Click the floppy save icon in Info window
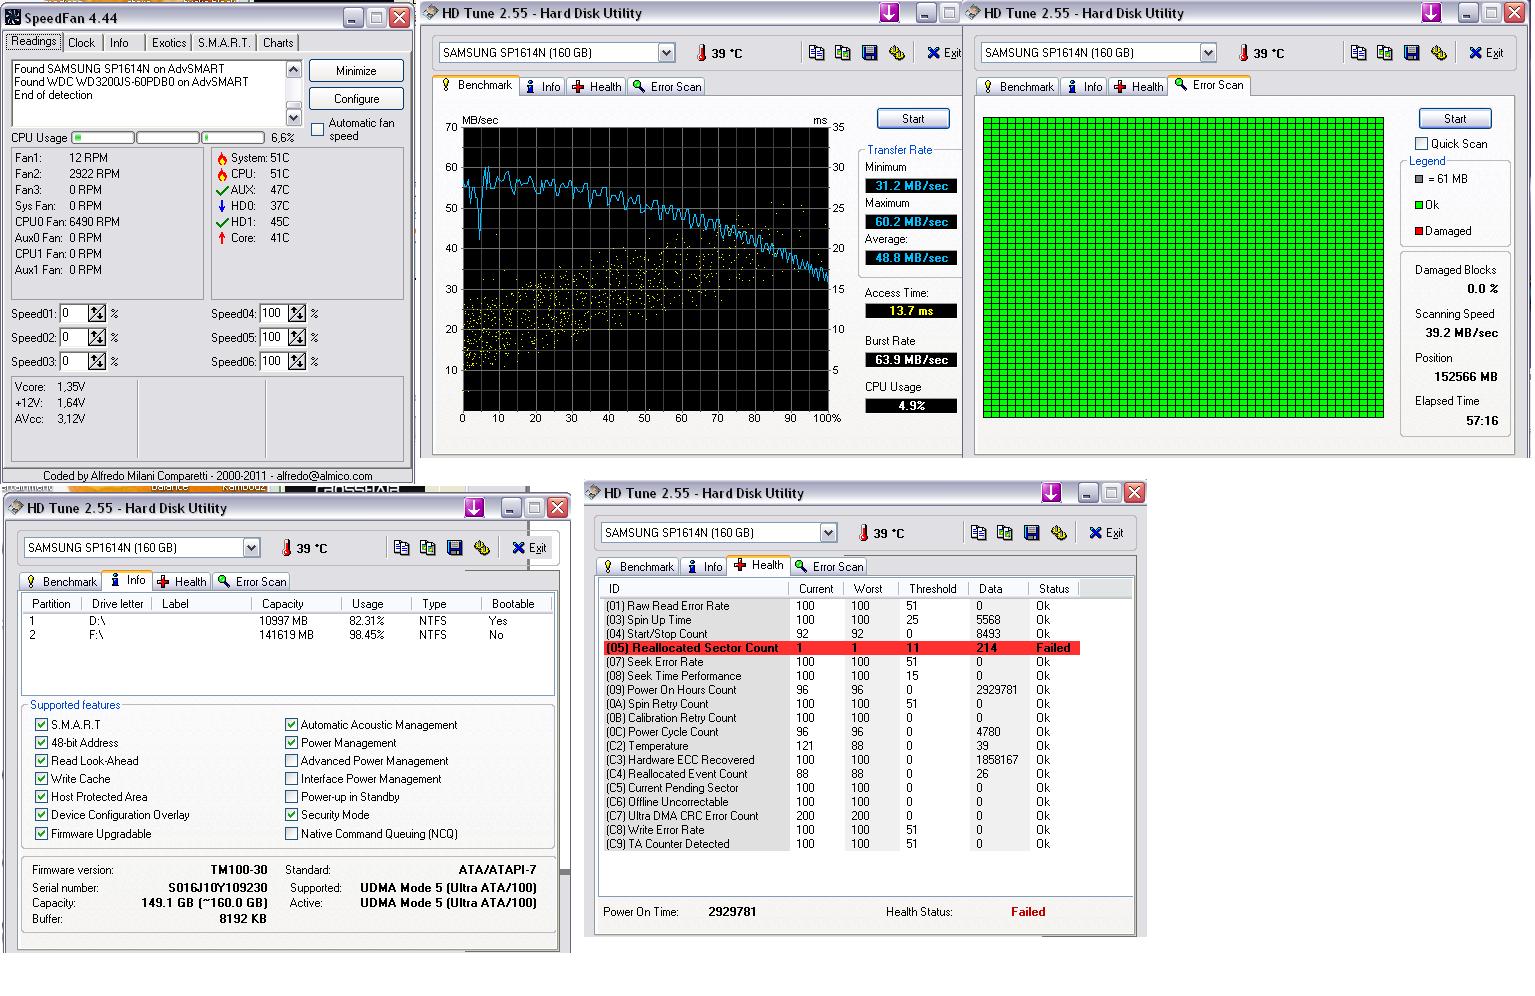 tap(455, 548)
